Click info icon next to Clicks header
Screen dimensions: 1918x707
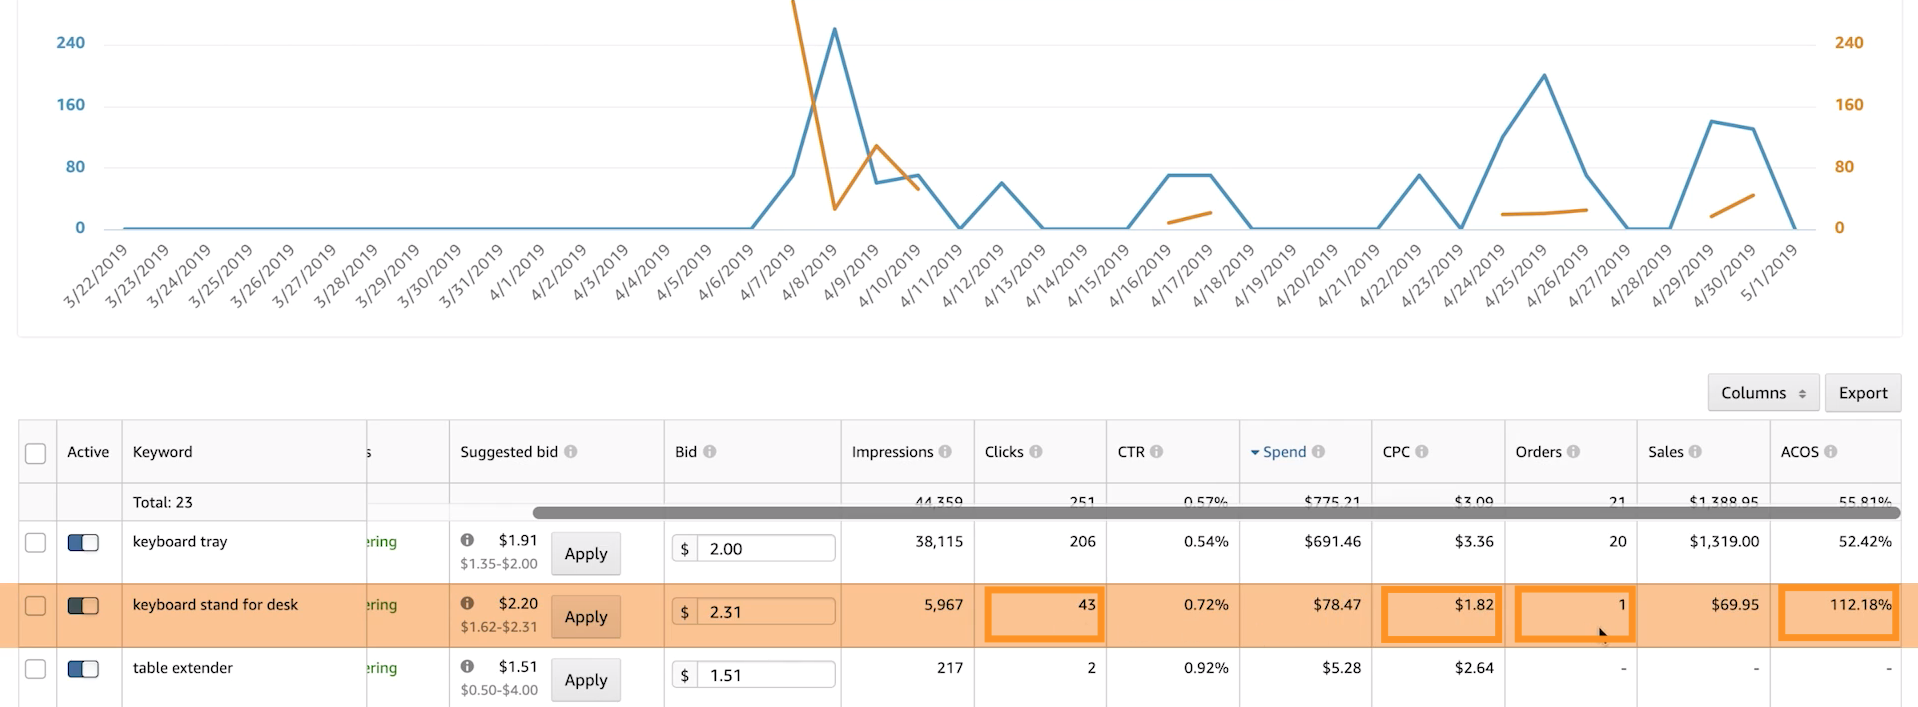point(1036,452)
